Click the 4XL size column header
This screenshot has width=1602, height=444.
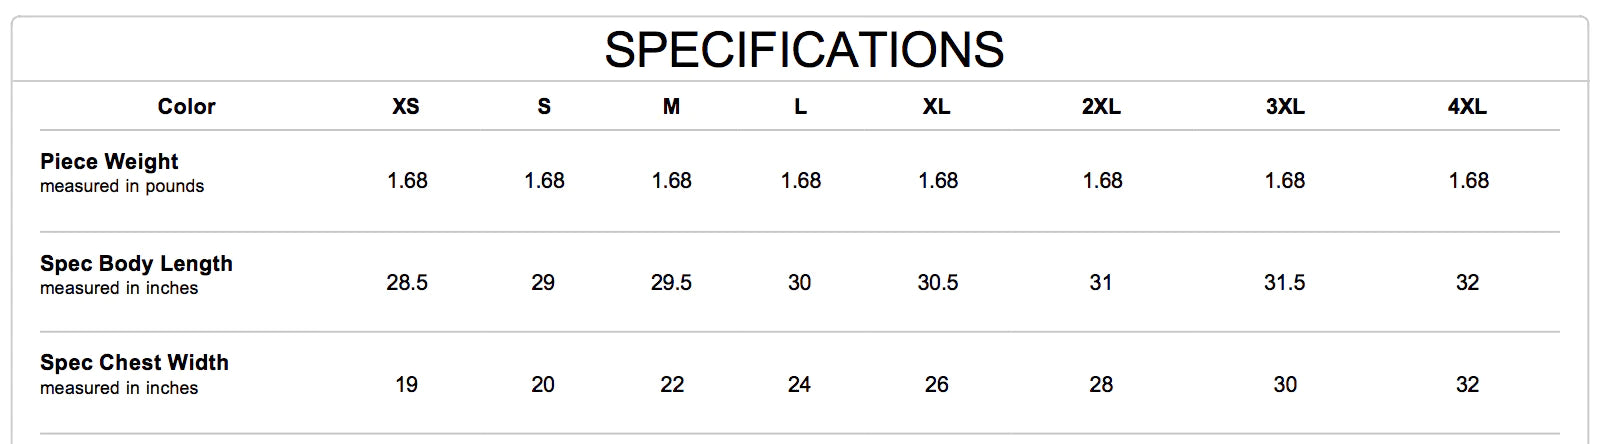click(x=1467, y=107)
